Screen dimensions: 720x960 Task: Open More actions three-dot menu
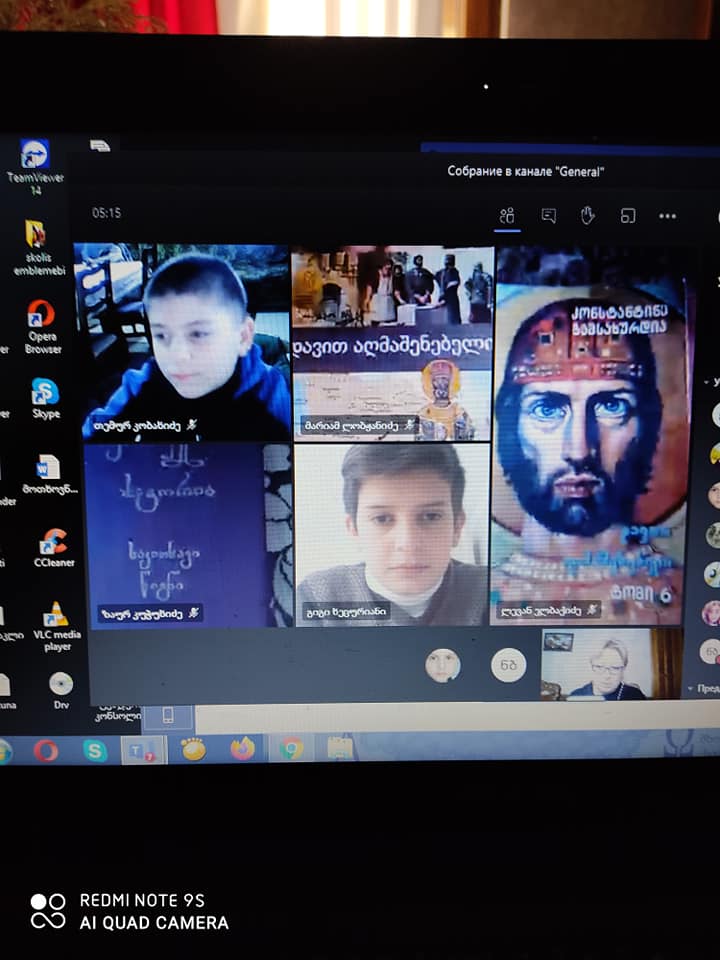click(x=667, y=216)
